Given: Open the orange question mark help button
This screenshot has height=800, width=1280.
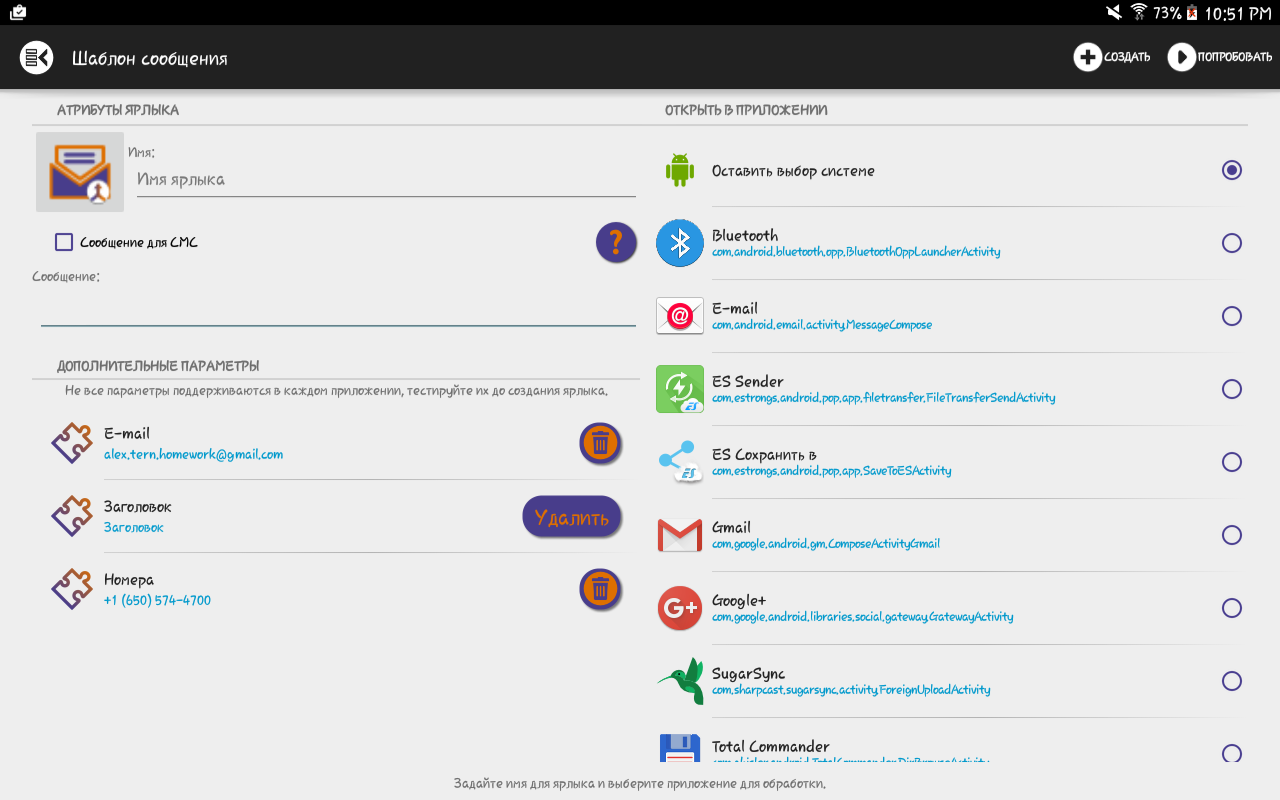Looking at the screenshot, I should coord(616,242).
